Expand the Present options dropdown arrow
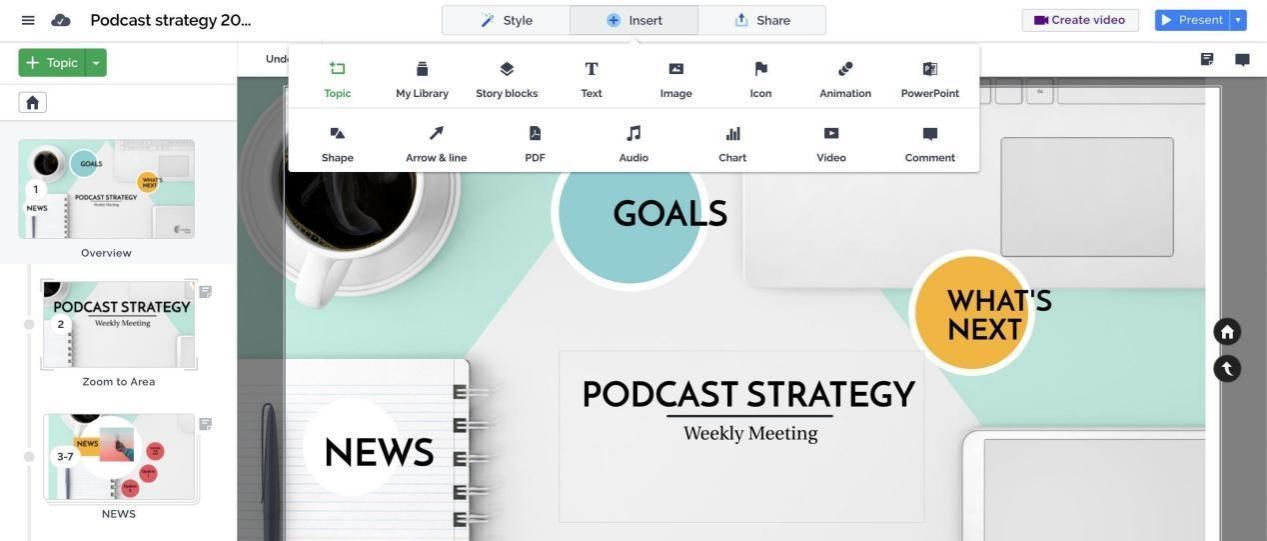Screen dimensions: 1267x541 pos(1239,20)
